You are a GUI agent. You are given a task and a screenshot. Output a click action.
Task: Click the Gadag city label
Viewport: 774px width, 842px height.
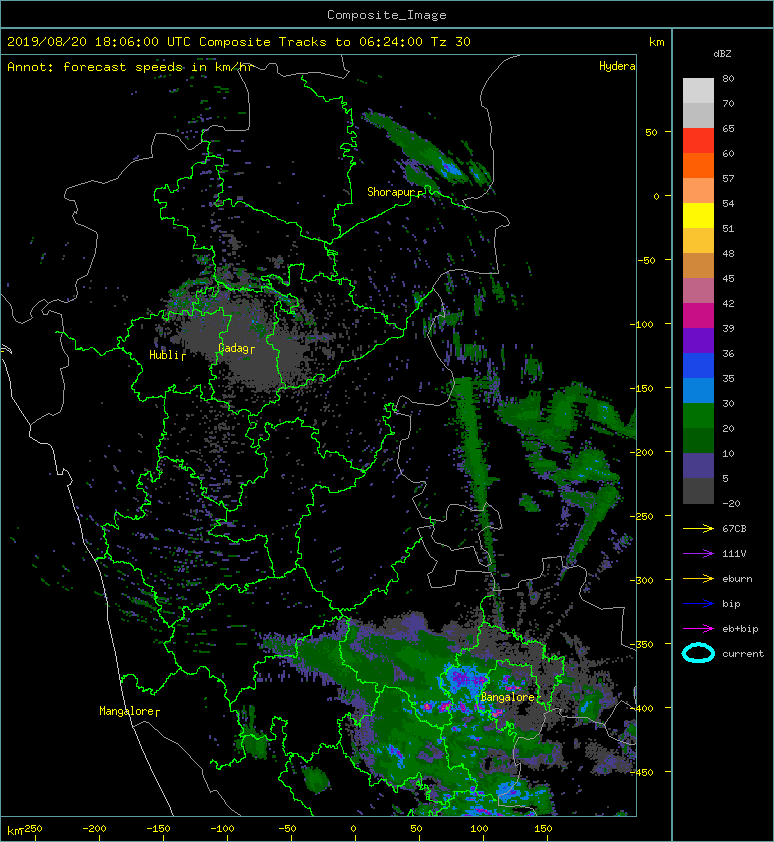click(x=233, y=348)
